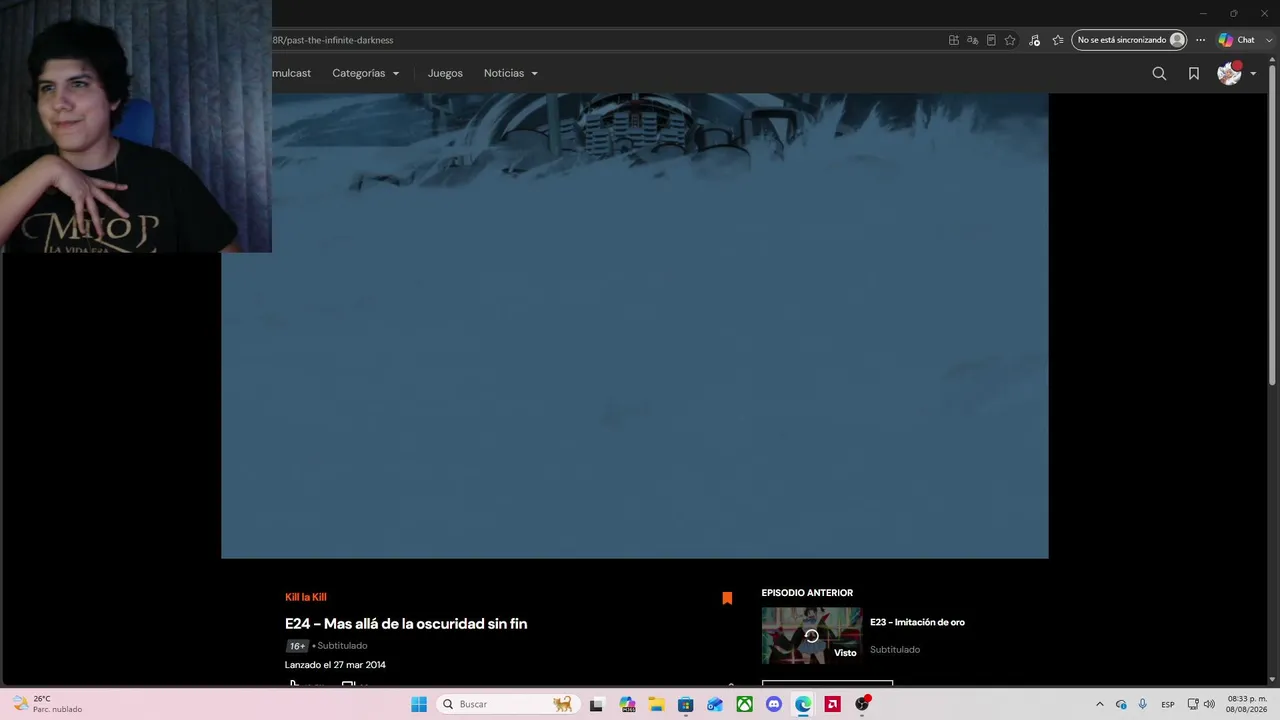Click the translate page icon
Viewport: 1280px width, 720px height.
pos(972,40)
